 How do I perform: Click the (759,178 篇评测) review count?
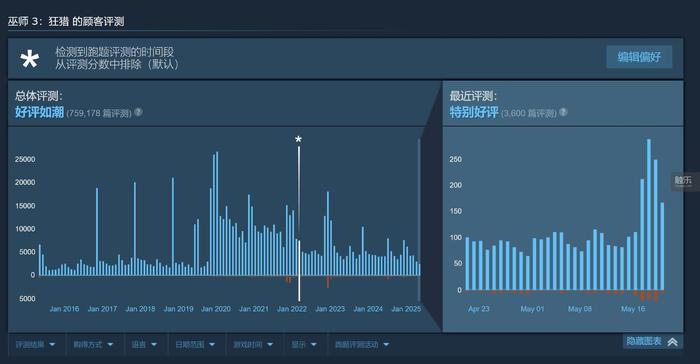(99, 113)
